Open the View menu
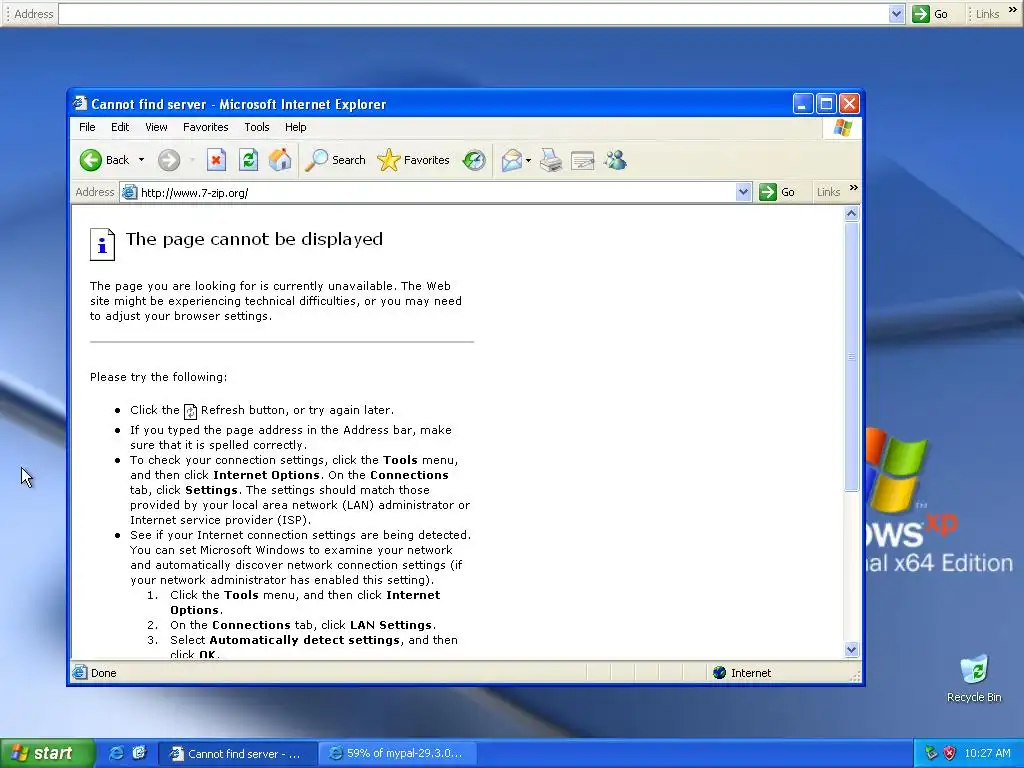The height and width of the screenshot is (768, 1024). coord(156,127)
